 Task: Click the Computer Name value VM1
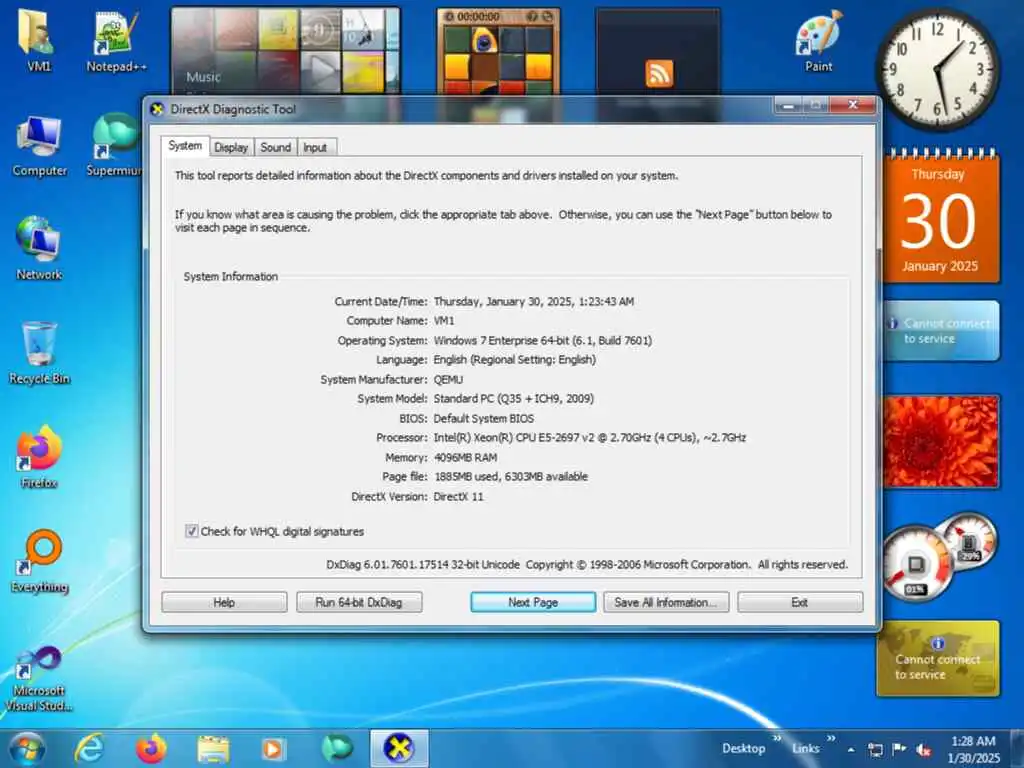tap(444, 321)
